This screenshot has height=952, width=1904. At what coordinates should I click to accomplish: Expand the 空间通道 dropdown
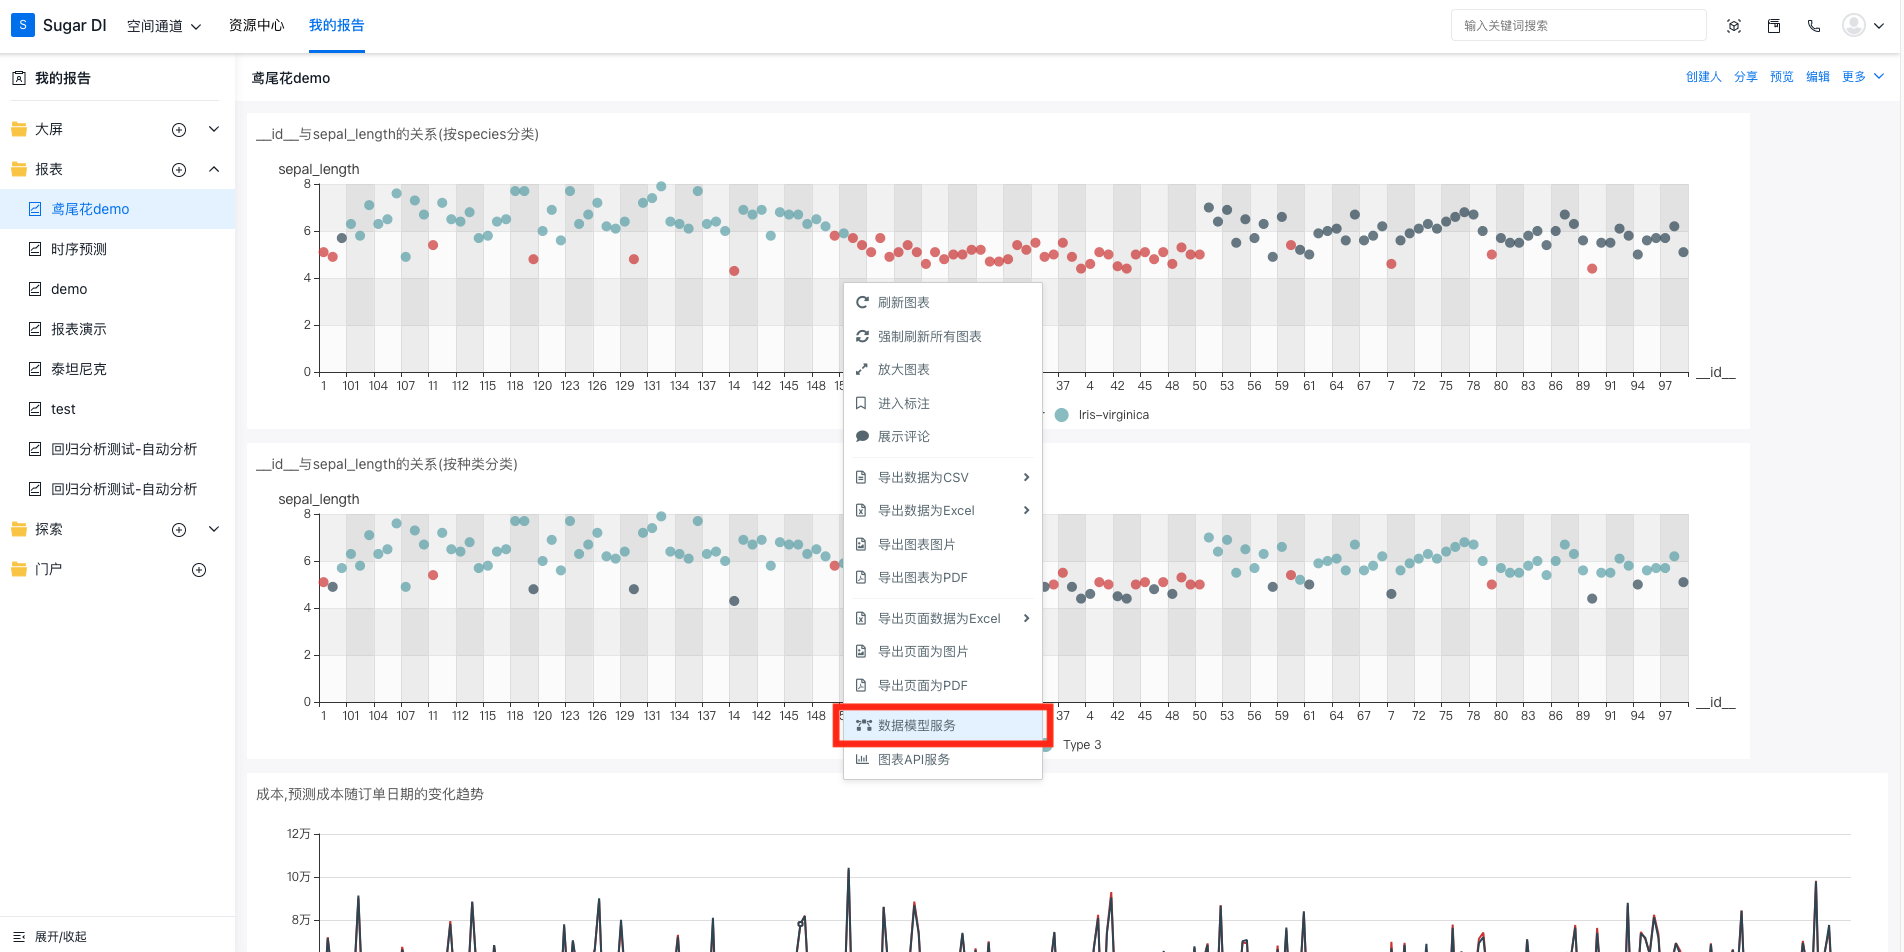click(x=164, y=26)
